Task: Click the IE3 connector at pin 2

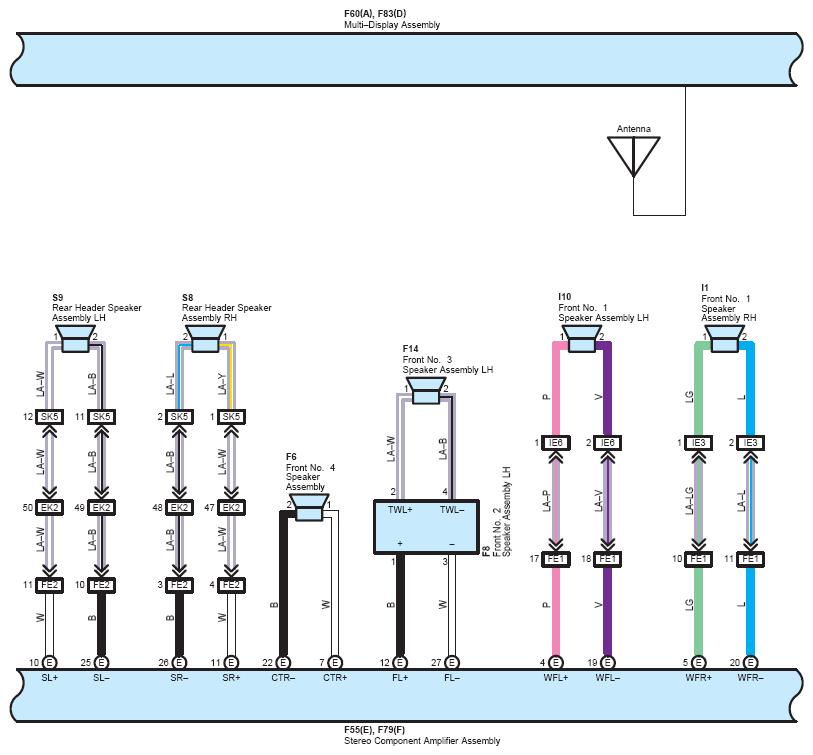Action: [750, 443]
